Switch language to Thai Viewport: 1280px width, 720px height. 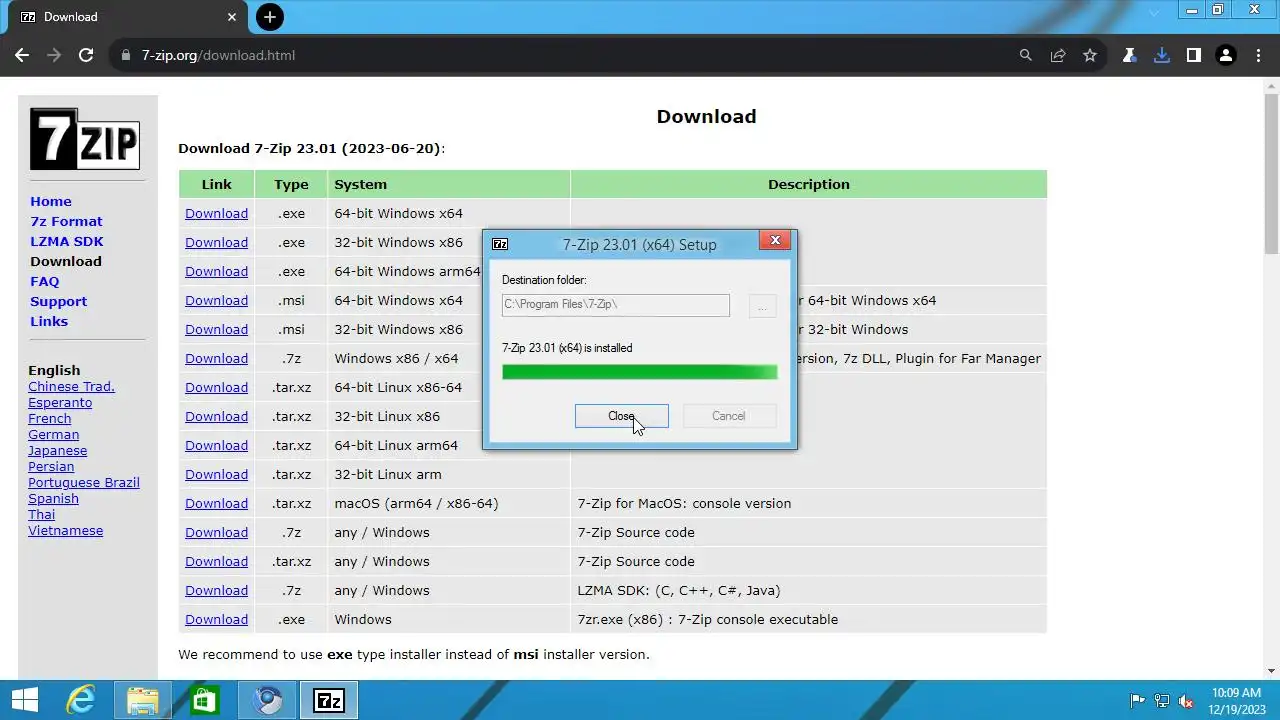coord(41,514)
